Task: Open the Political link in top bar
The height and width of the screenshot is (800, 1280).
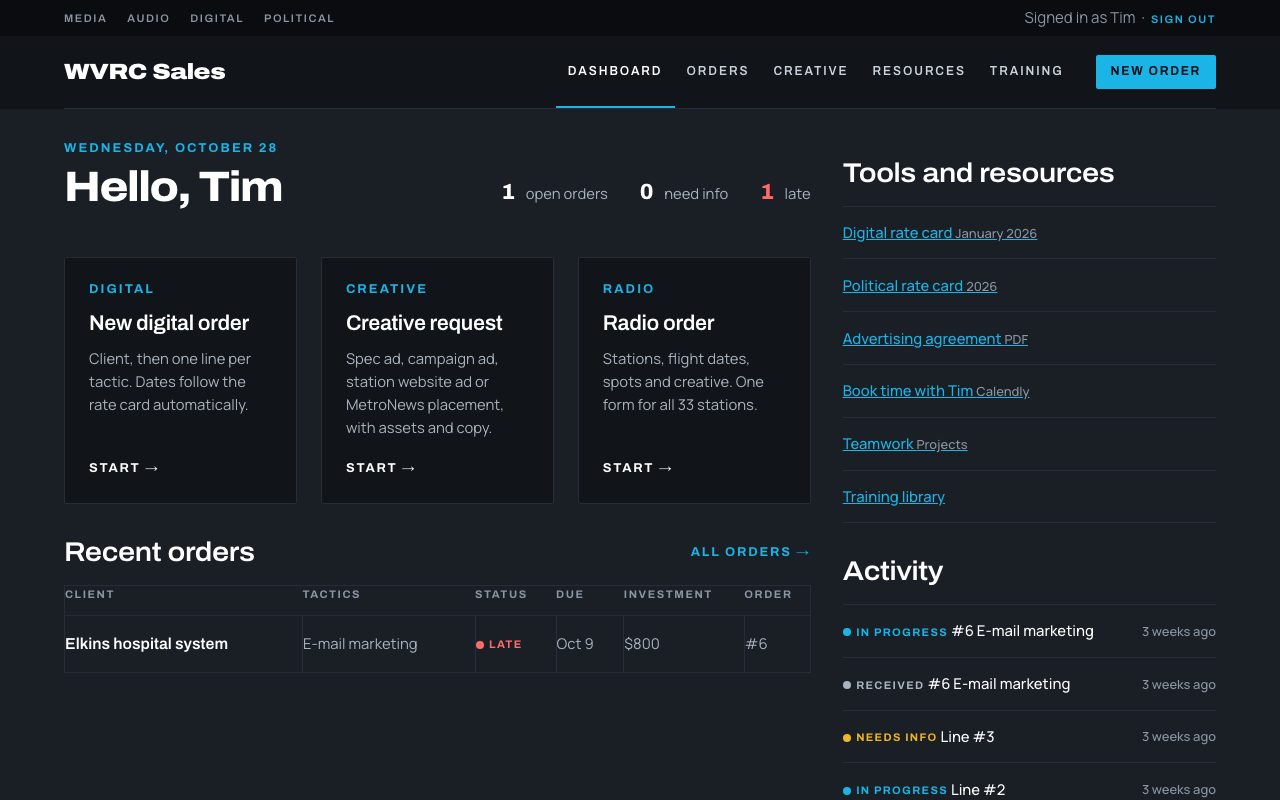Action: pyautogui.click(x=299, y=18)
